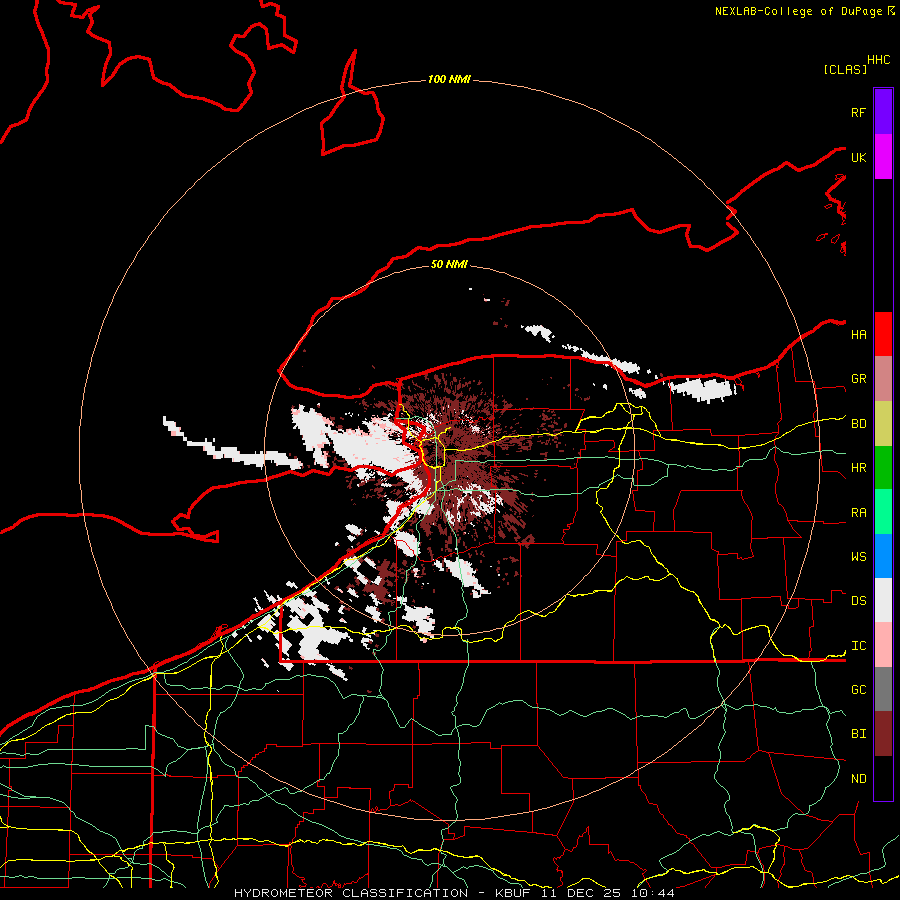
Task: Click the '50 NMI' range ring label
Action: (x=449, y=264)
